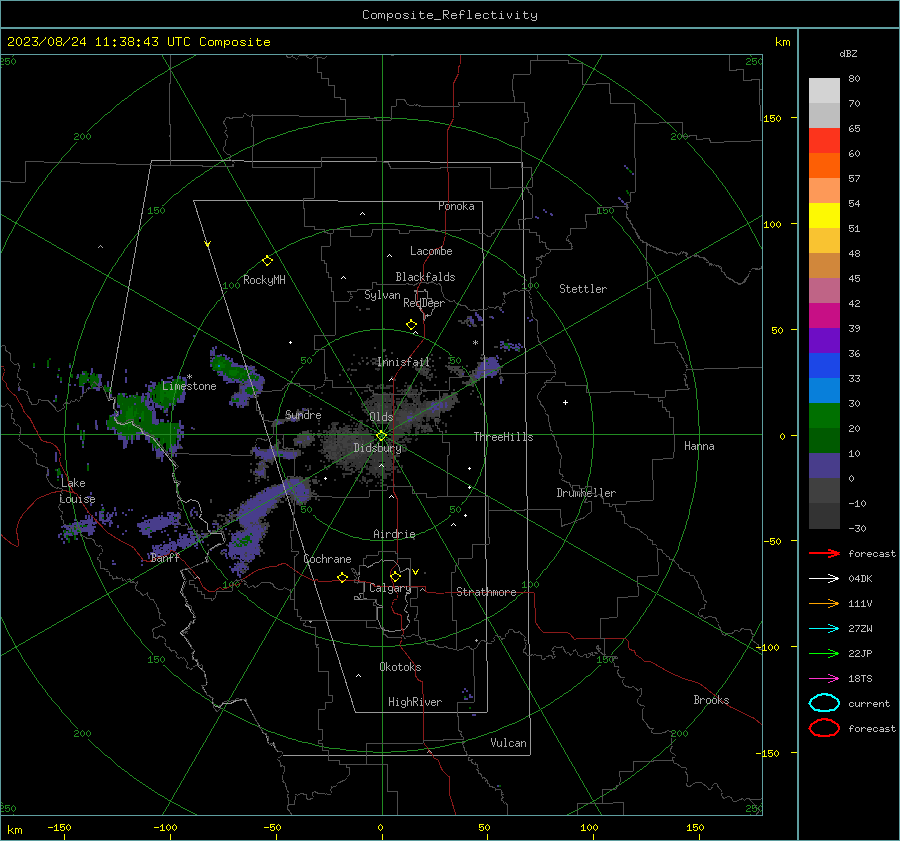
Task: Click the red forecast arrow in legend
Action: pyautogui.click(x=824, y=553)
